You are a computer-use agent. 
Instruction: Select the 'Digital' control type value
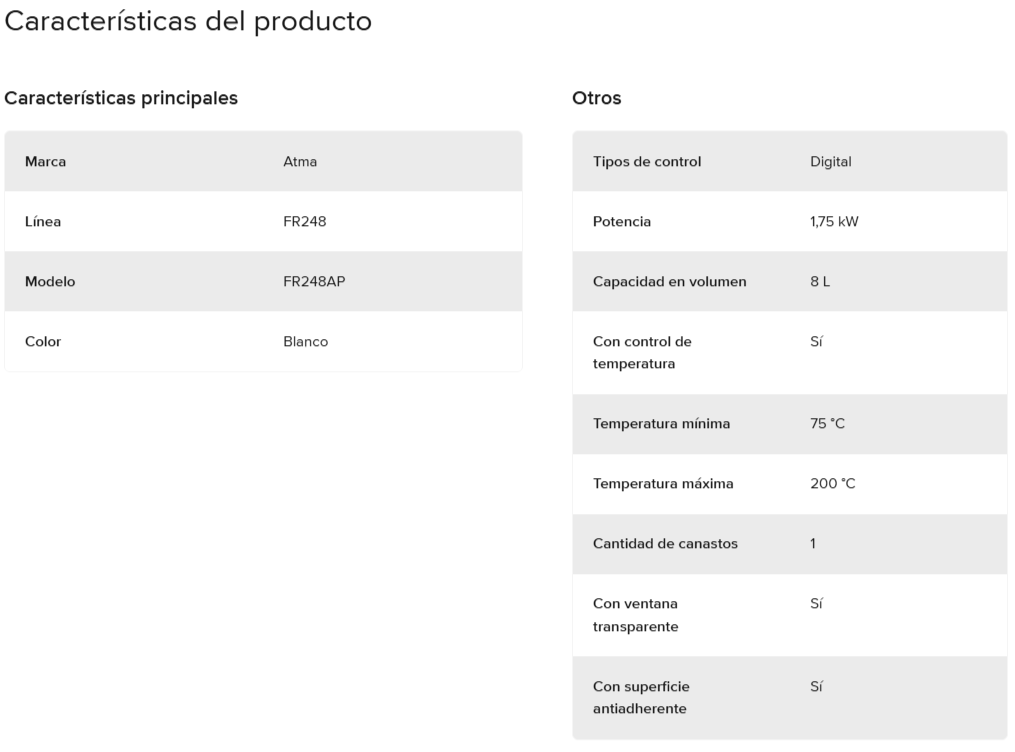coord(831,161)
